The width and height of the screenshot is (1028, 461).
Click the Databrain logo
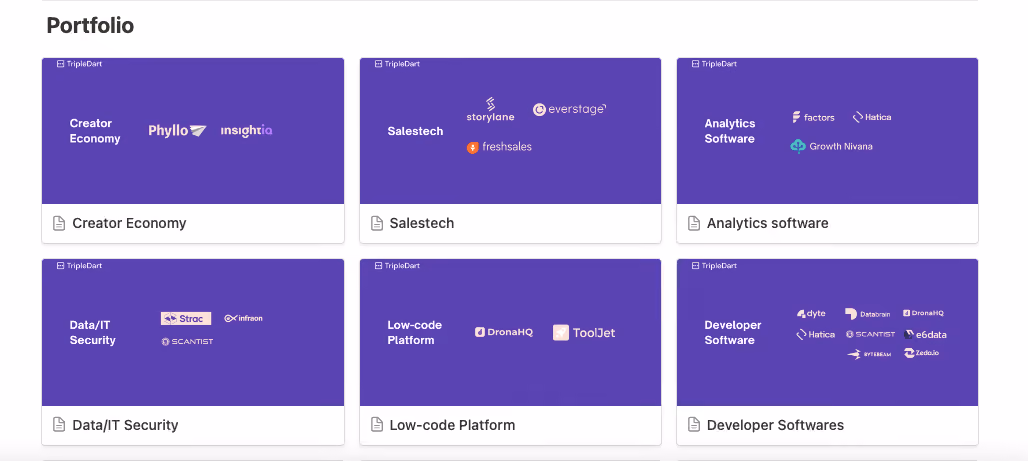point(867,314)
